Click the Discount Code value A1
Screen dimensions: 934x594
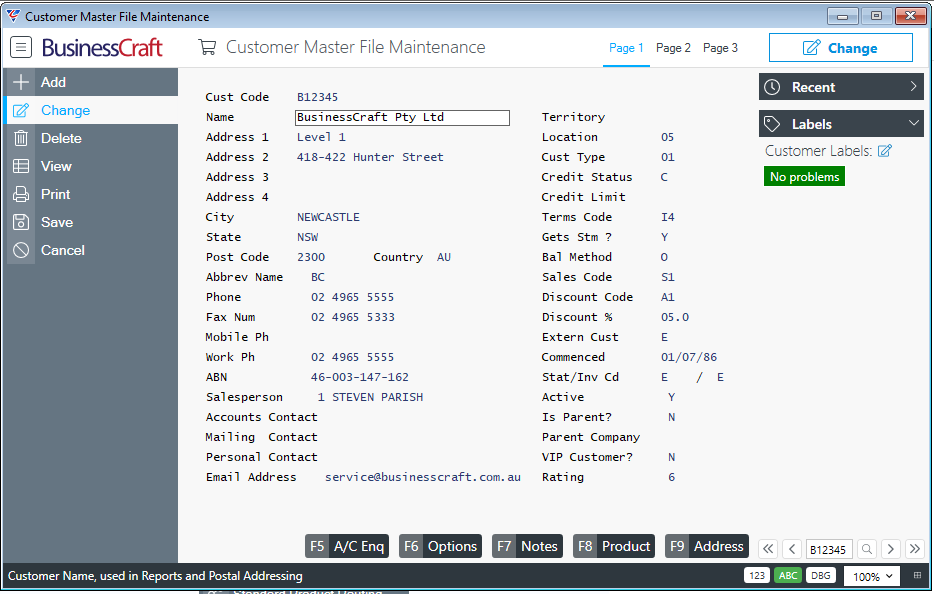point(667,297)
